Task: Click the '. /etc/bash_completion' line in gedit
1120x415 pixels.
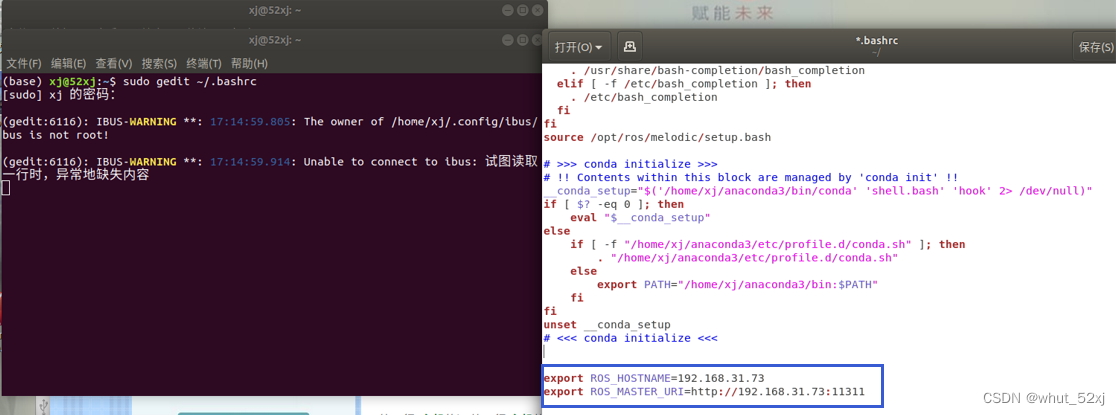Action: point(644,97)
